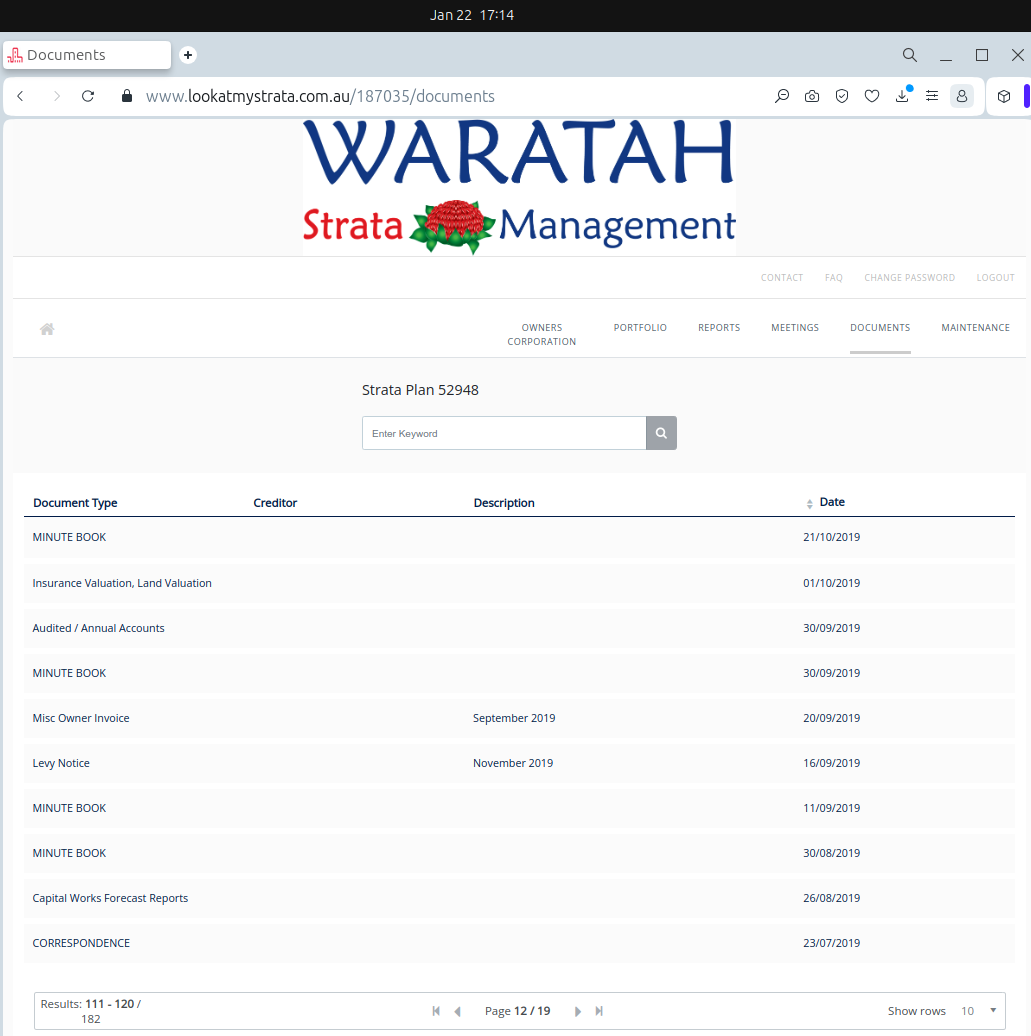
Task: Open the cube extensions icon
Action: (x=1004, y=96)
